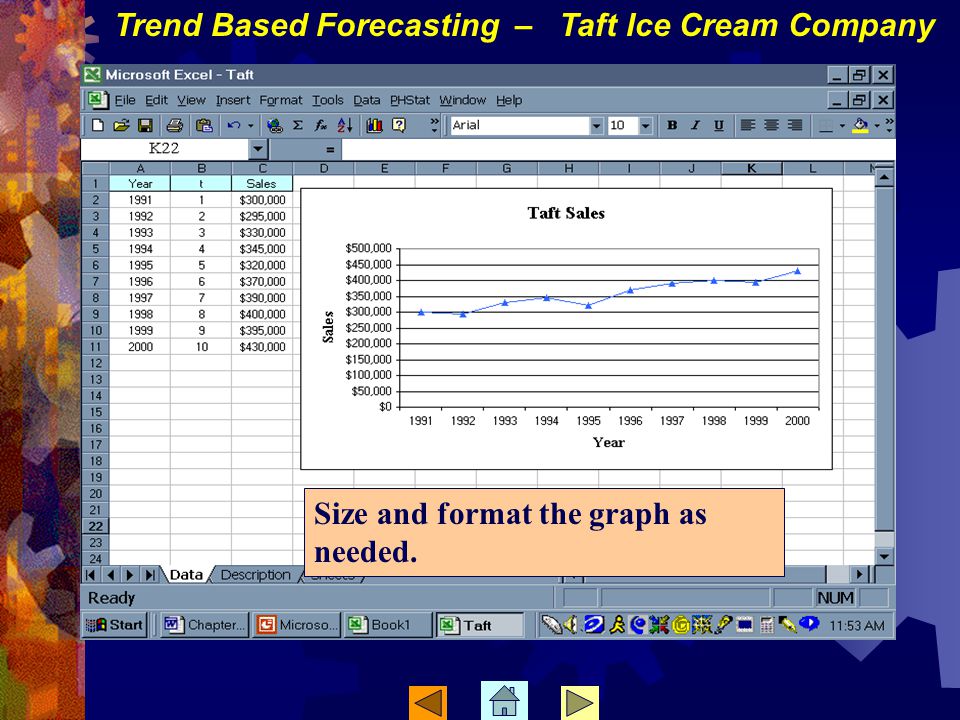Switch to the Description sheet tab
Screen dimensions: 960x720
click(x=255, y=575)
